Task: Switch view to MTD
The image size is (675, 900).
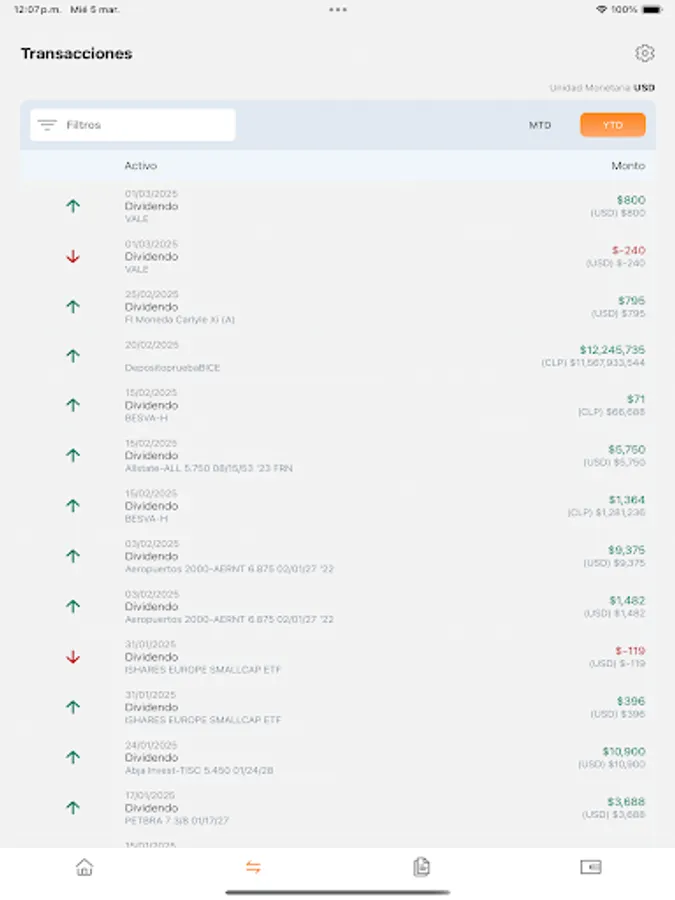Action: point(540,124)
